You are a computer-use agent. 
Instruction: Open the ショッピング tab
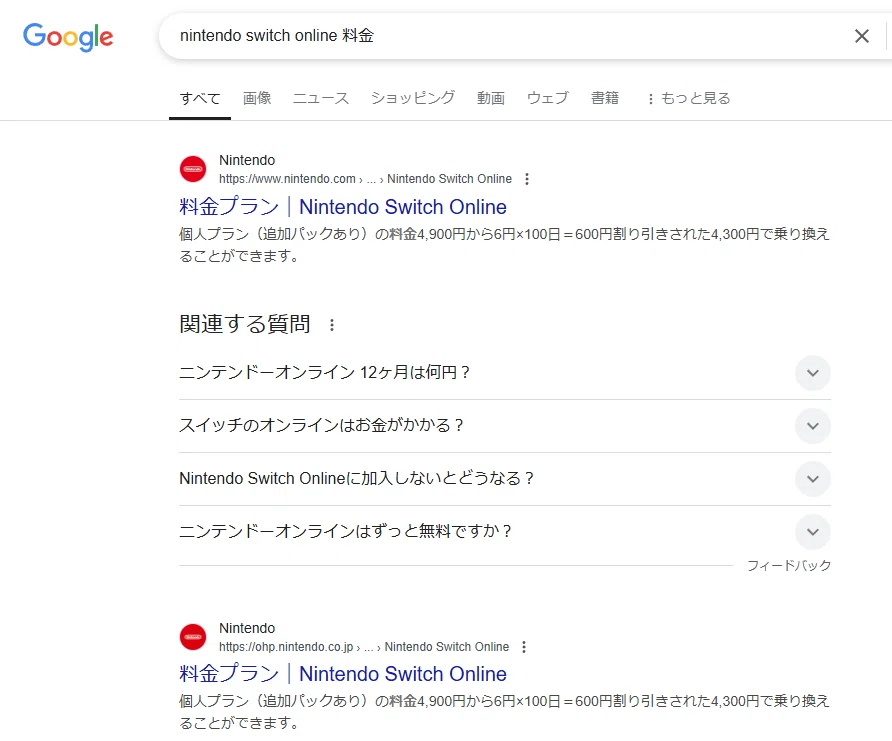(413, 98)
